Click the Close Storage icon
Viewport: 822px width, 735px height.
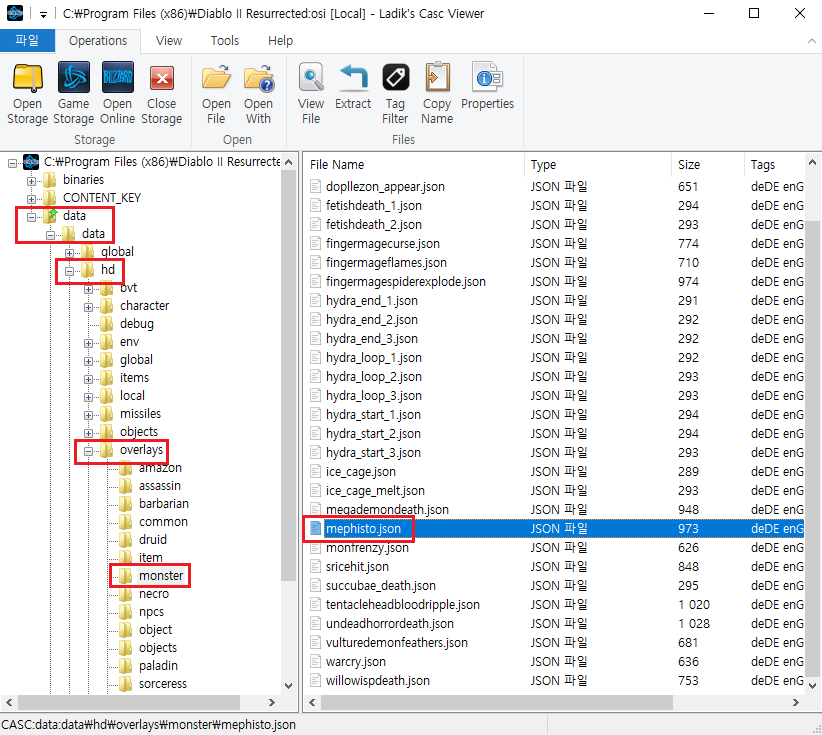[162, 79]
